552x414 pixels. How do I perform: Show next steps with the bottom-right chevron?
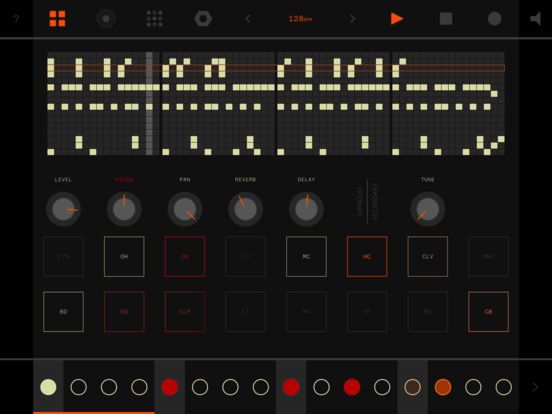tap(535, 387)
